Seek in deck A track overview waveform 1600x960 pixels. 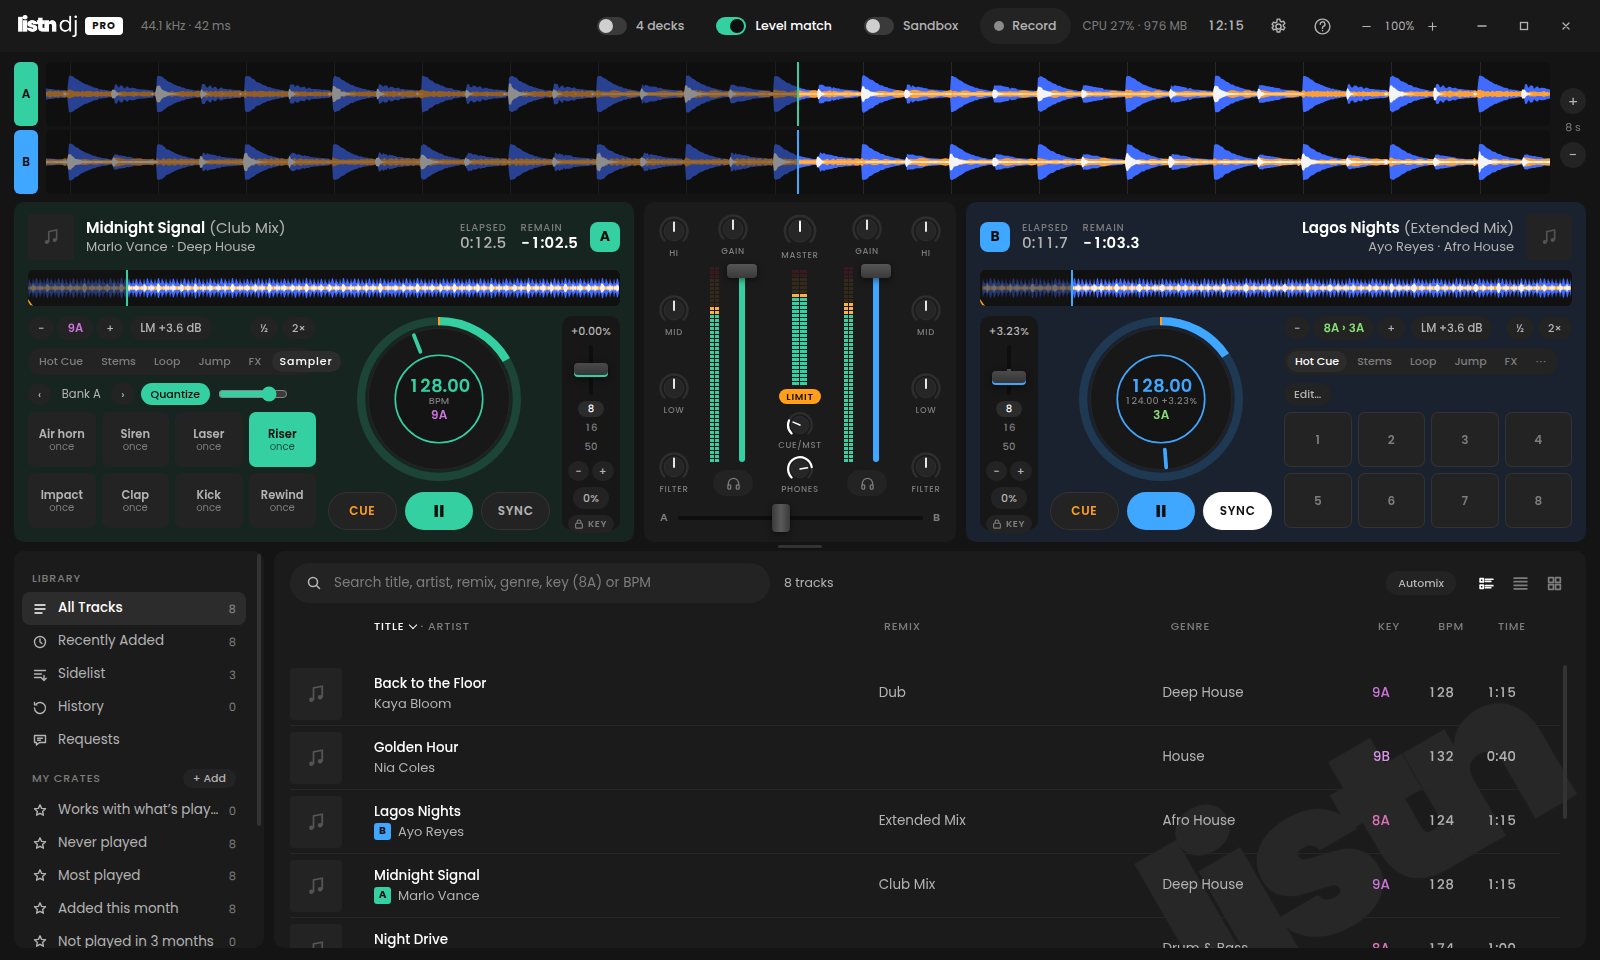324,289
